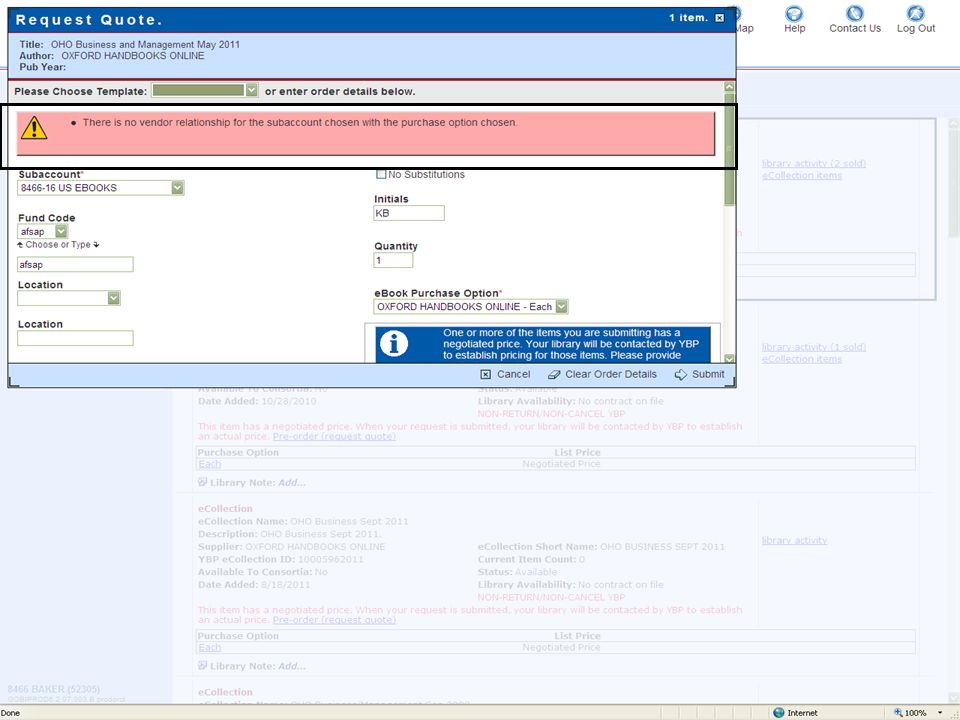The image size is (960, 720).
Task: Click the Log Out icon
Action: pos(915,13)
